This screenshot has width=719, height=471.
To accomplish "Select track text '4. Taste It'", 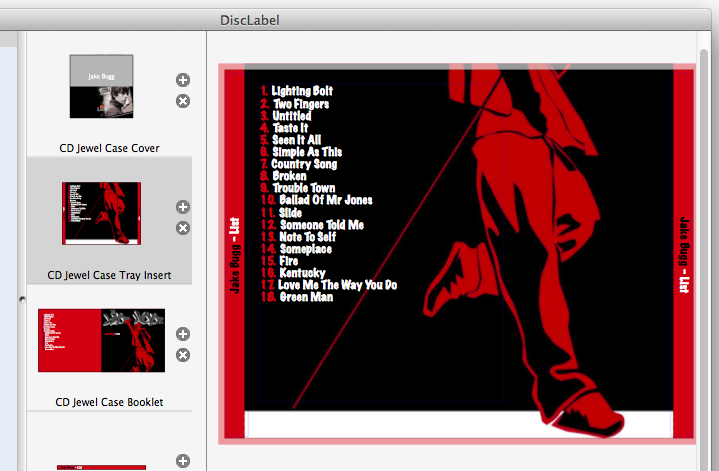I will click(284, 128).
